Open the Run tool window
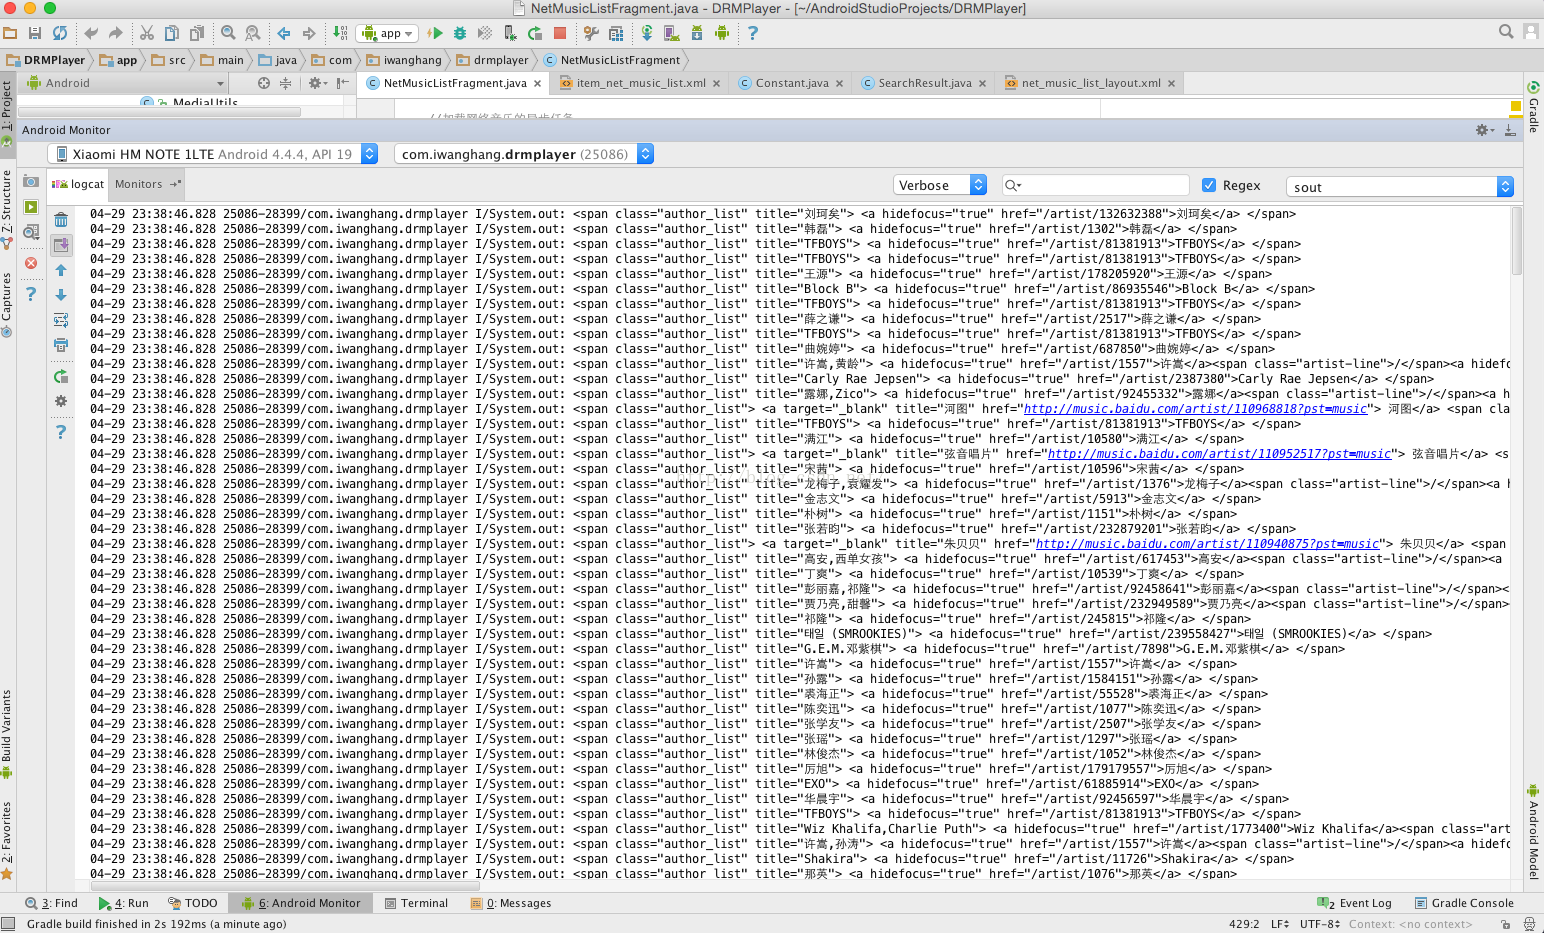Viewport: 1544px width, 933px height. coord(124,903)
